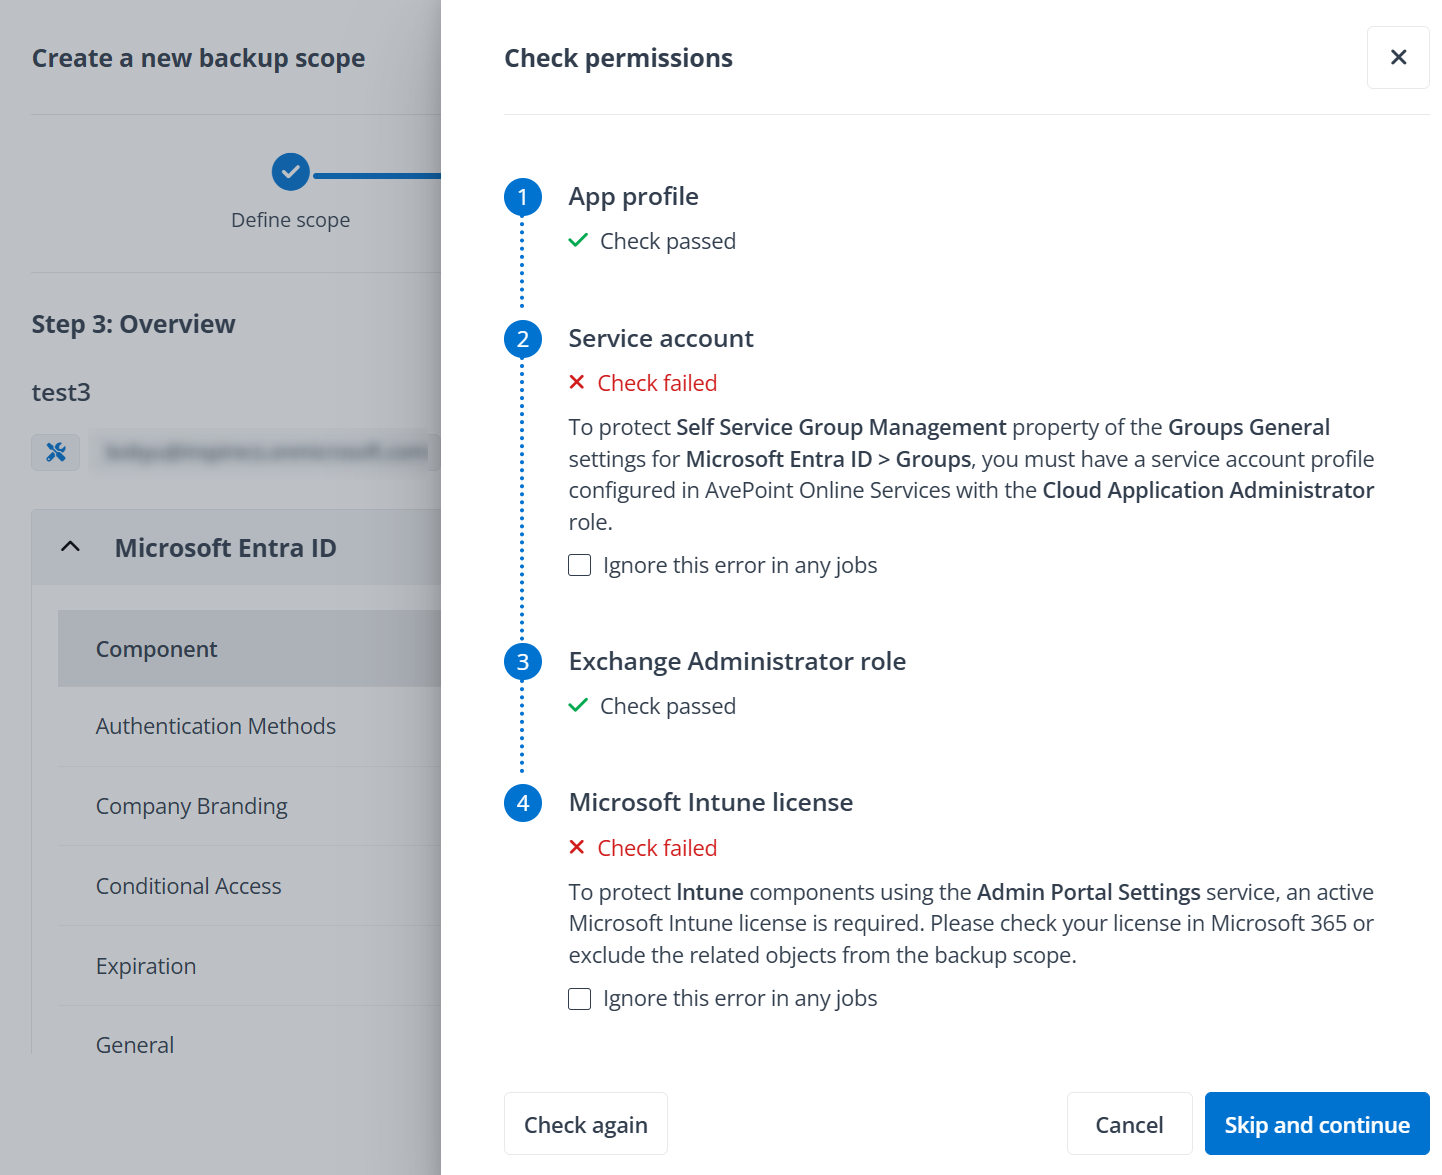Click the step 1 App profile number badge

pos(522,197)
